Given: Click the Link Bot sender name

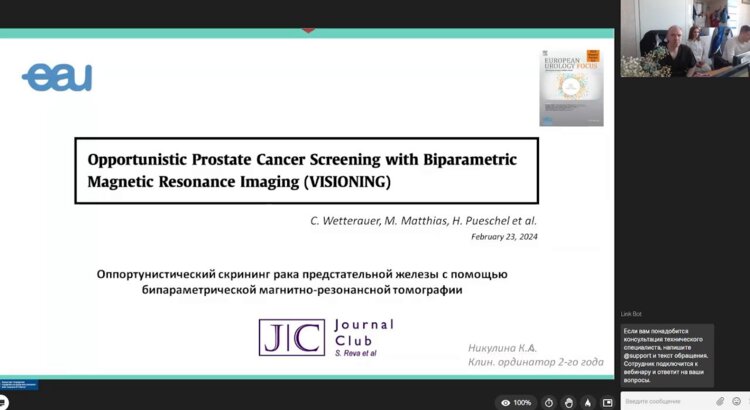Looking at the screenshot, I should pos(631,314).
